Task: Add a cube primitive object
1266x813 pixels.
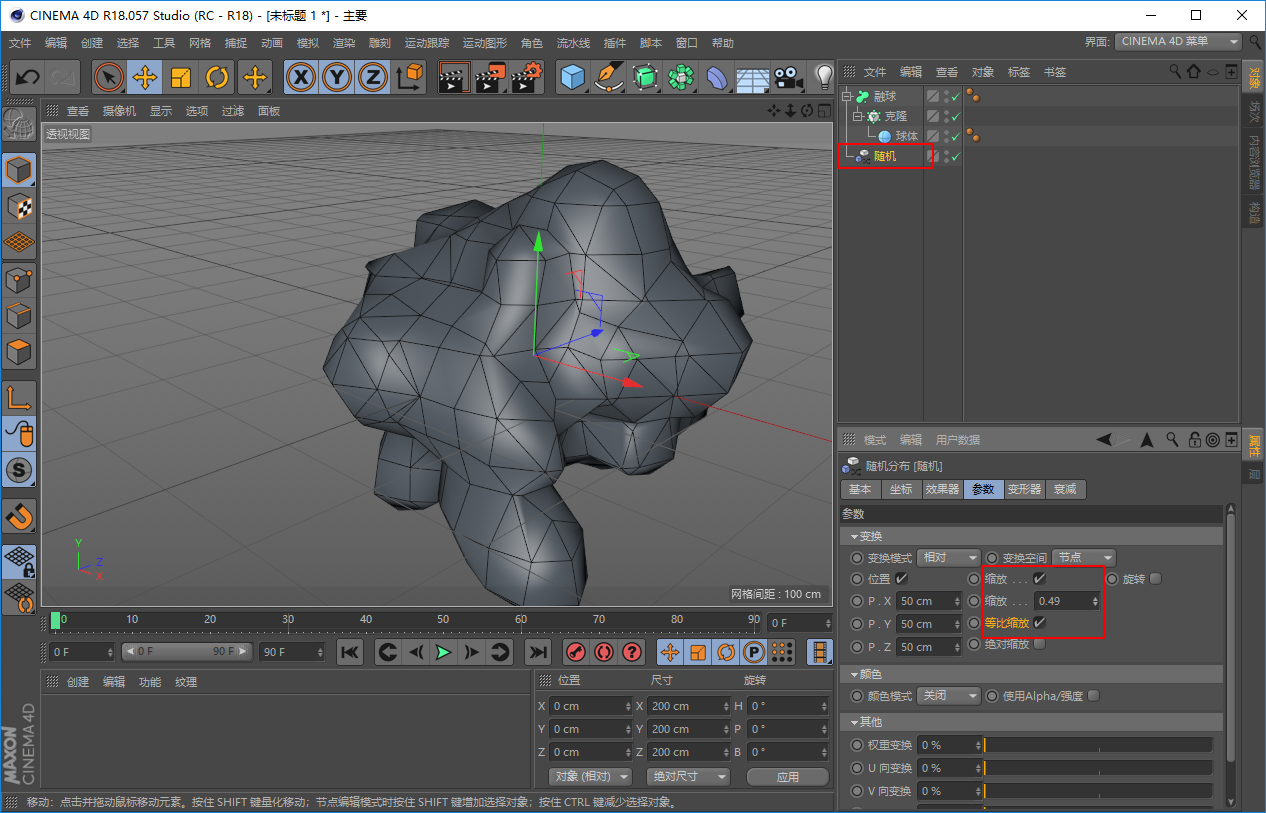Action: pyautogui.click(x=572, y=77)
